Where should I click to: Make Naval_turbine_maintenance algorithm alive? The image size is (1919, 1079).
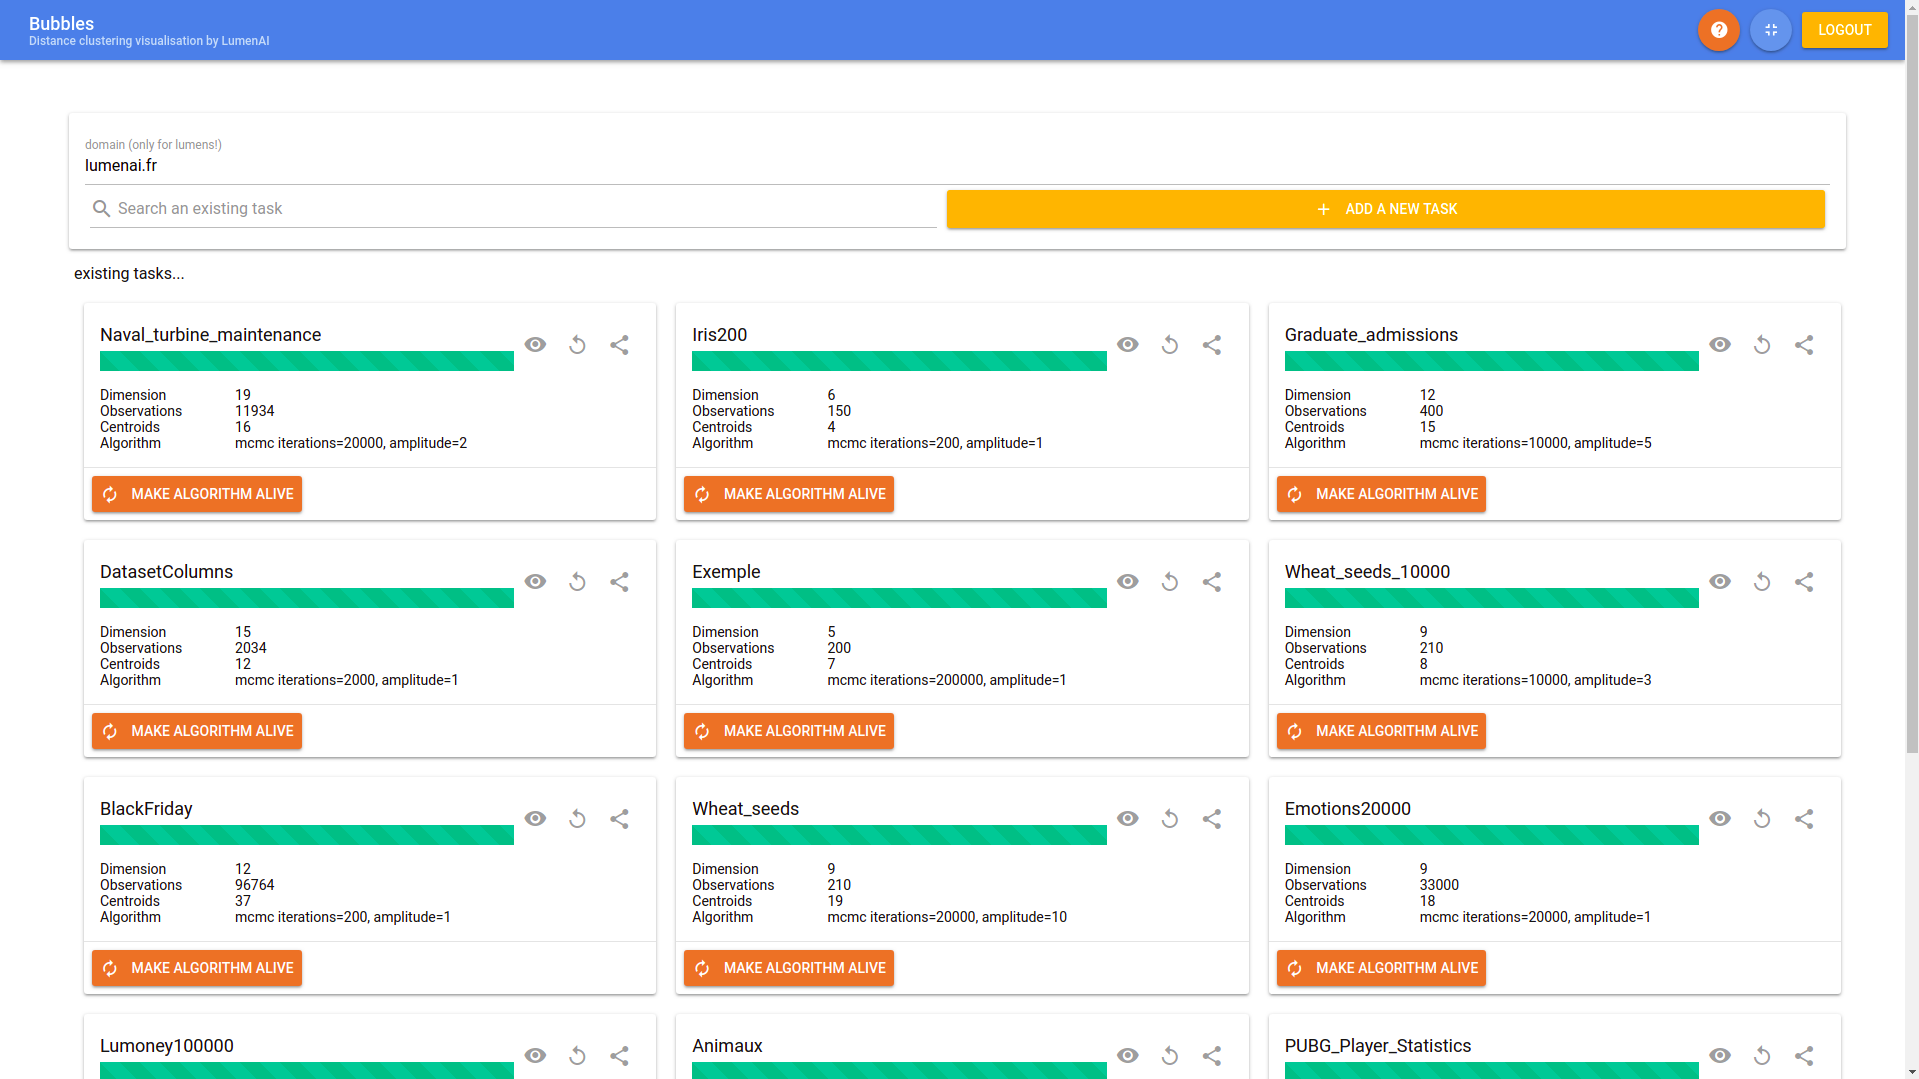click(x=197, y=494)
